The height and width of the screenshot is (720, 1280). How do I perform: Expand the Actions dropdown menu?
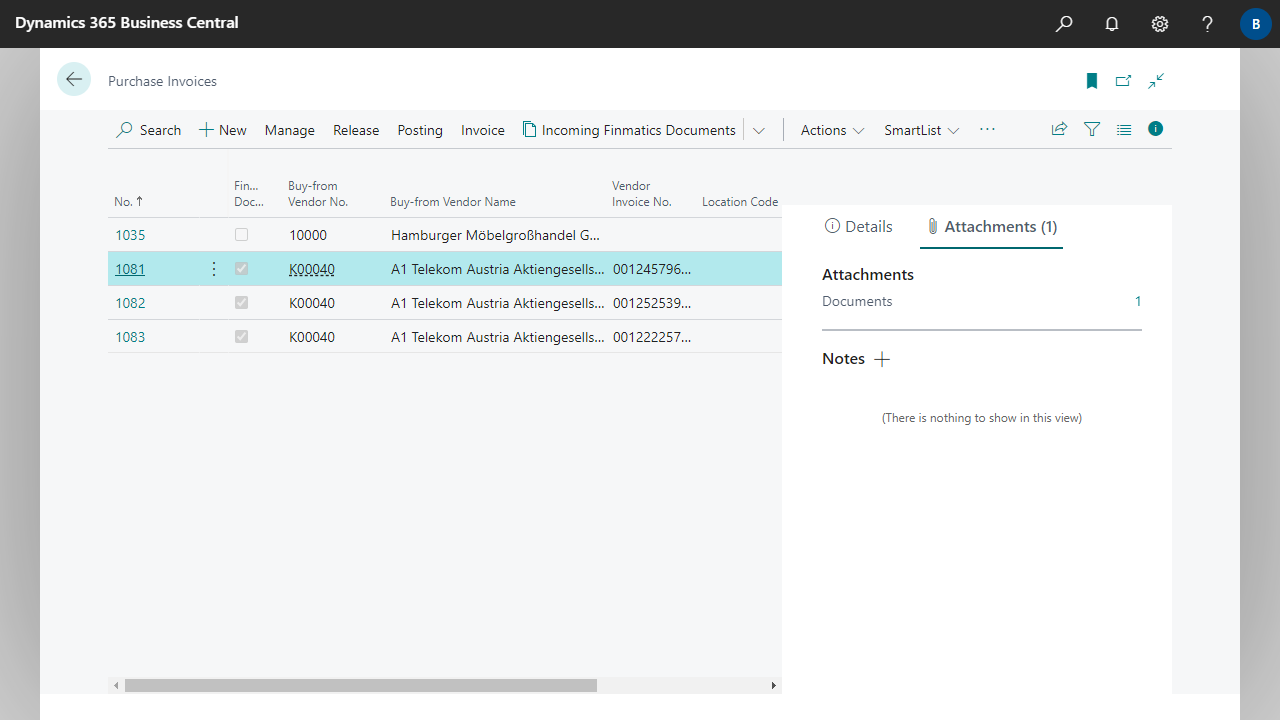click(x=832, y=130)
